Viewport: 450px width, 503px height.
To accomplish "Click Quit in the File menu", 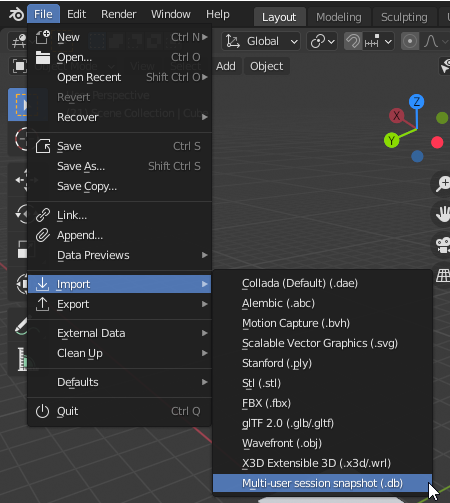I will (x=119, y=411).
